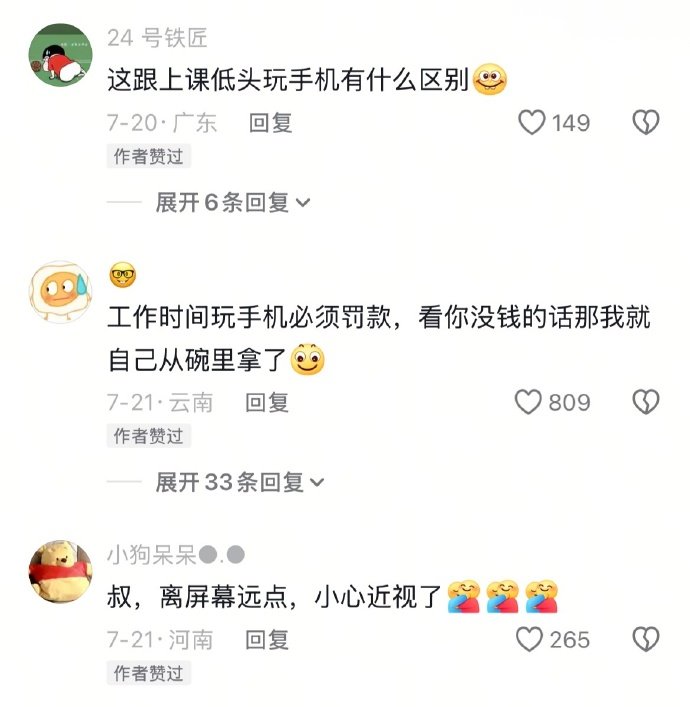The image size is (690, 707).
Task: Expand 展开6条回复 replies
Action: coord(233,202)
